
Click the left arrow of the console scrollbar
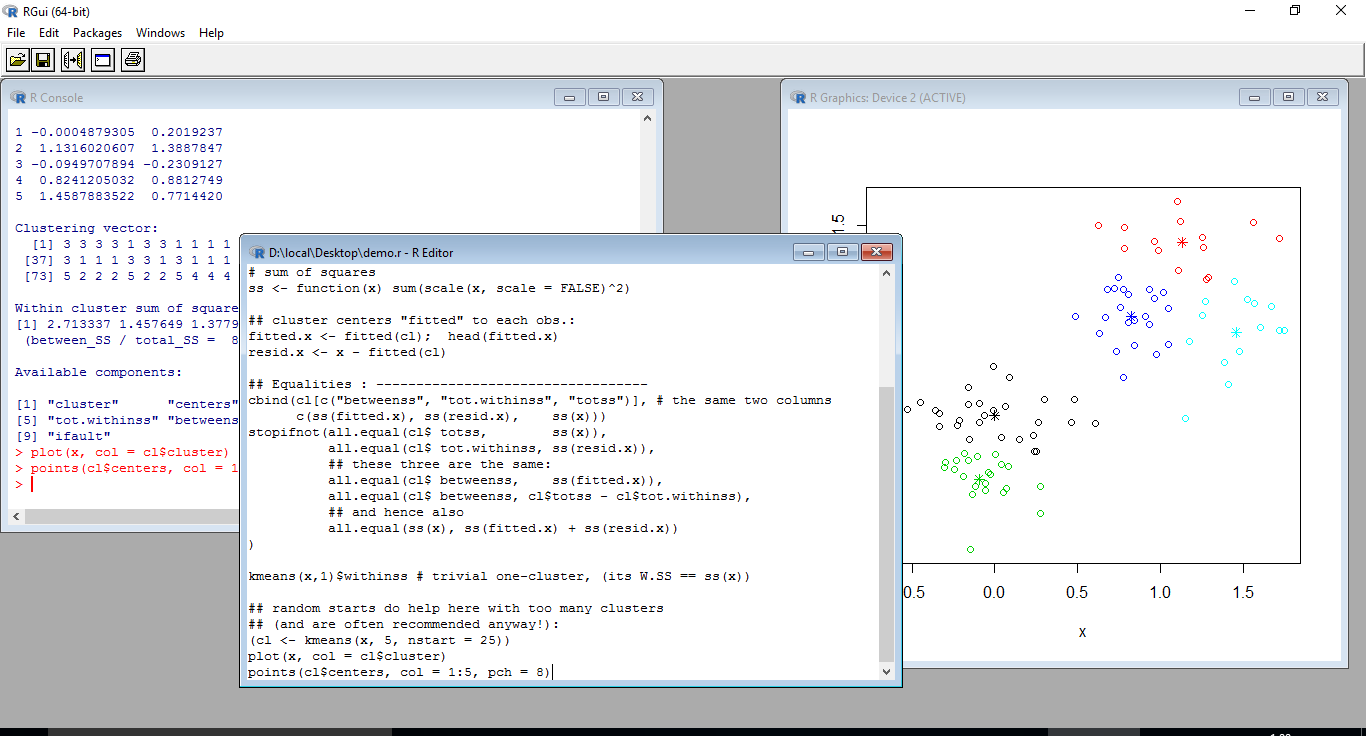(x=14, y=516)
